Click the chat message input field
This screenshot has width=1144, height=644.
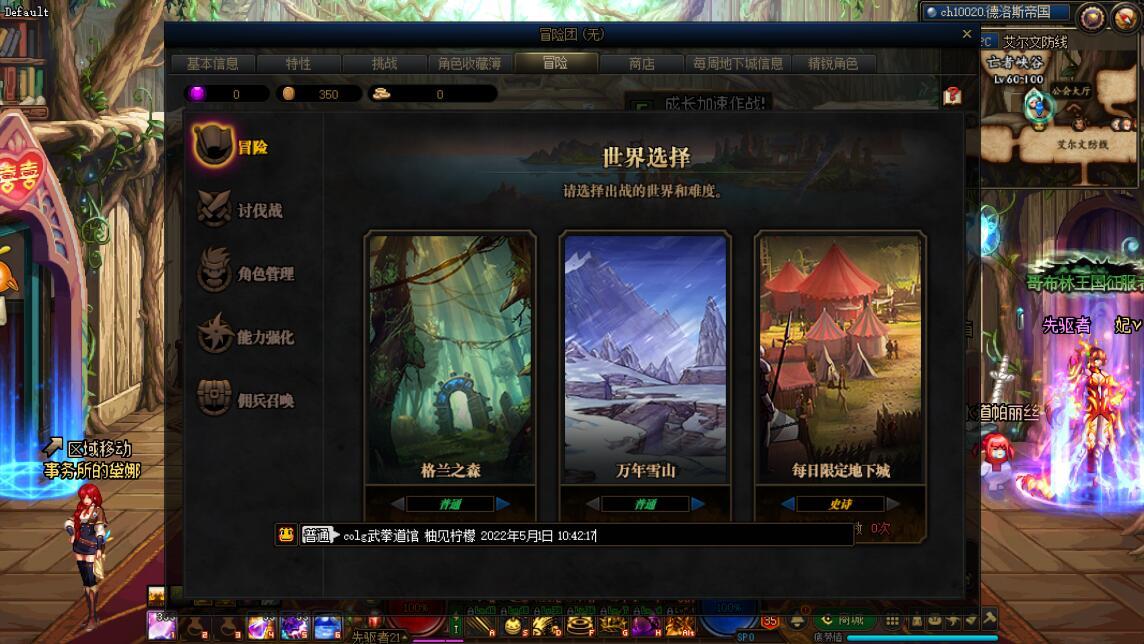pyautogui.click(x=597, y=535)
